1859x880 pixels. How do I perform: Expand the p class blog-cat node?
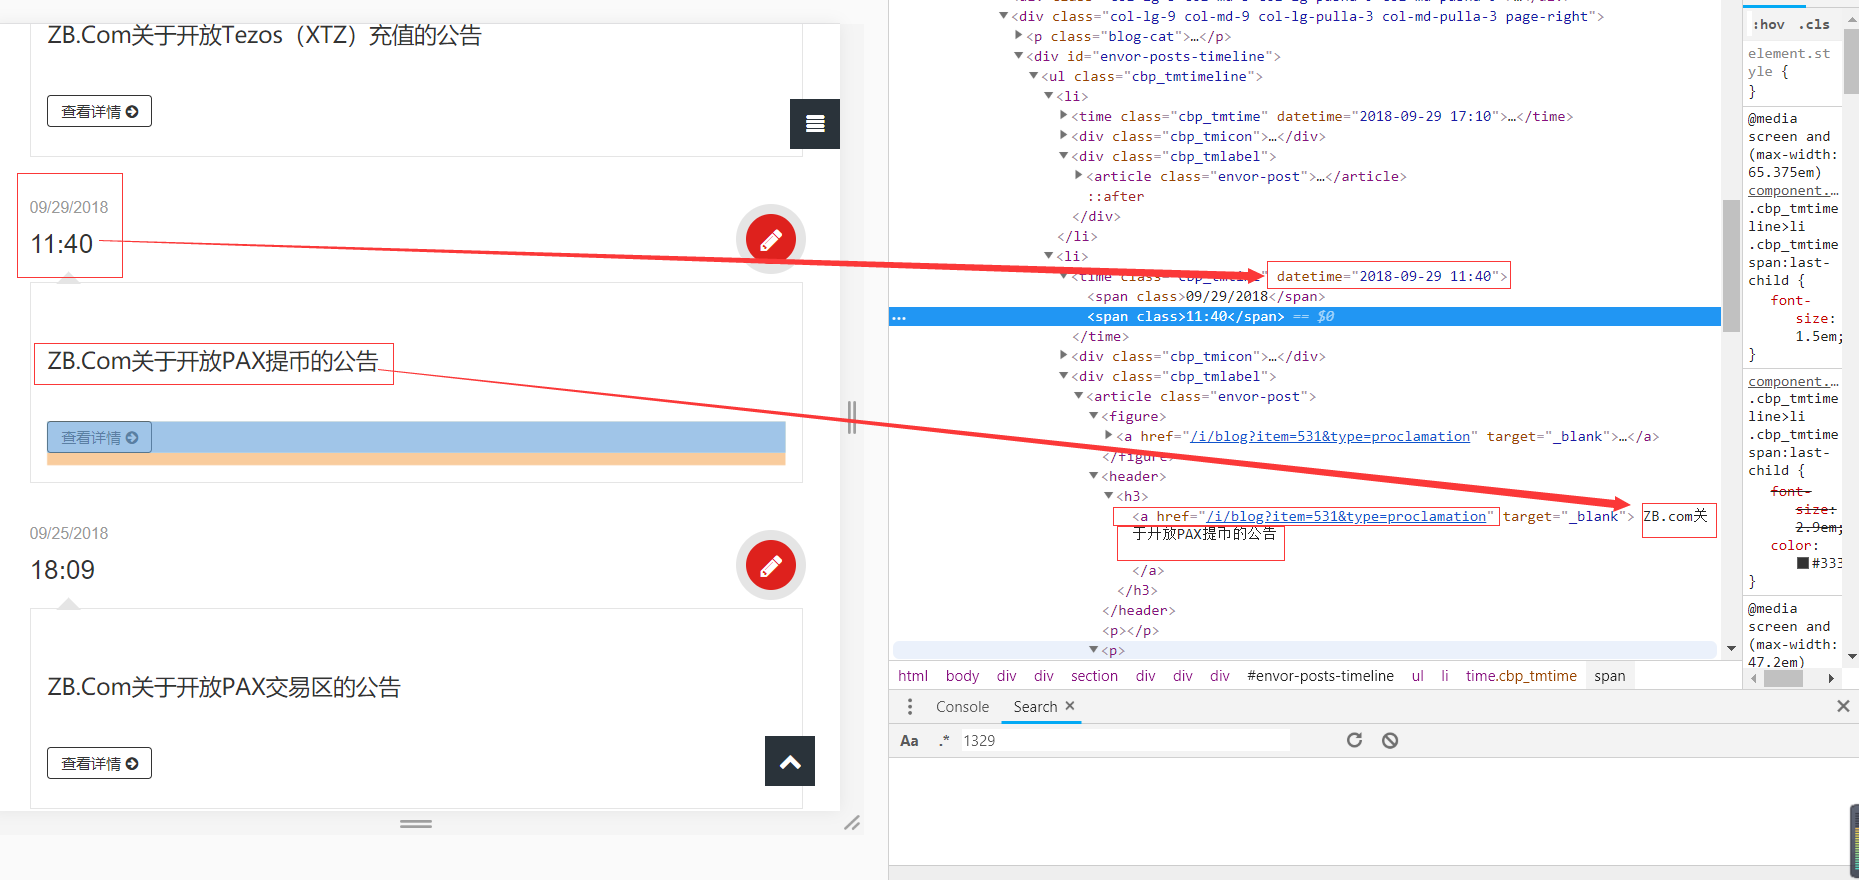point(1019,36)
